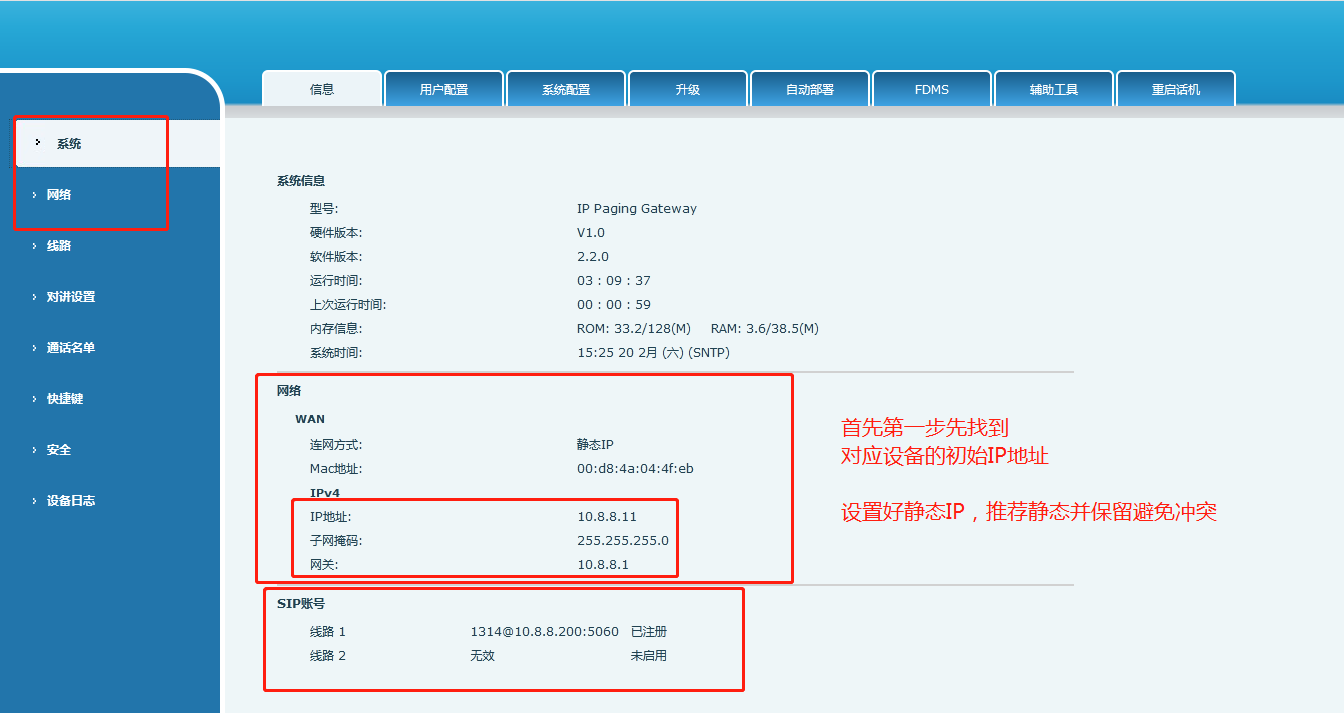Switch to the FDMS tab
This screenshot has width=1344, height=713.
point(932,89)
